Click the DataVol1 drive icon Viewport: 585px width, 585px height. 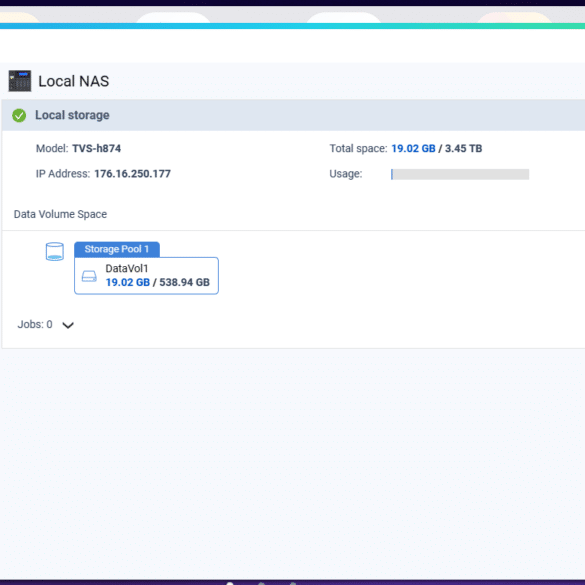89,276
